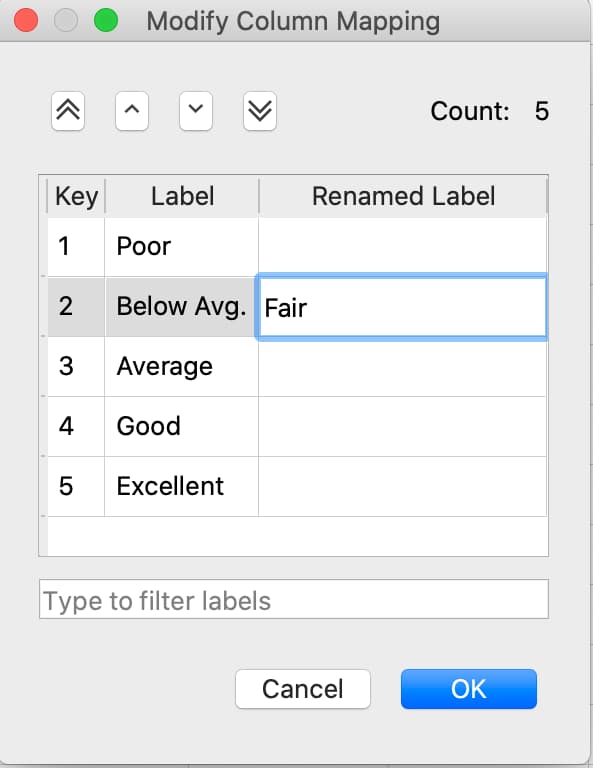Image resolution: width=593 pixels, height=768 pixels.
Task: Click the Key column header
Action: (x=76, y=196)
